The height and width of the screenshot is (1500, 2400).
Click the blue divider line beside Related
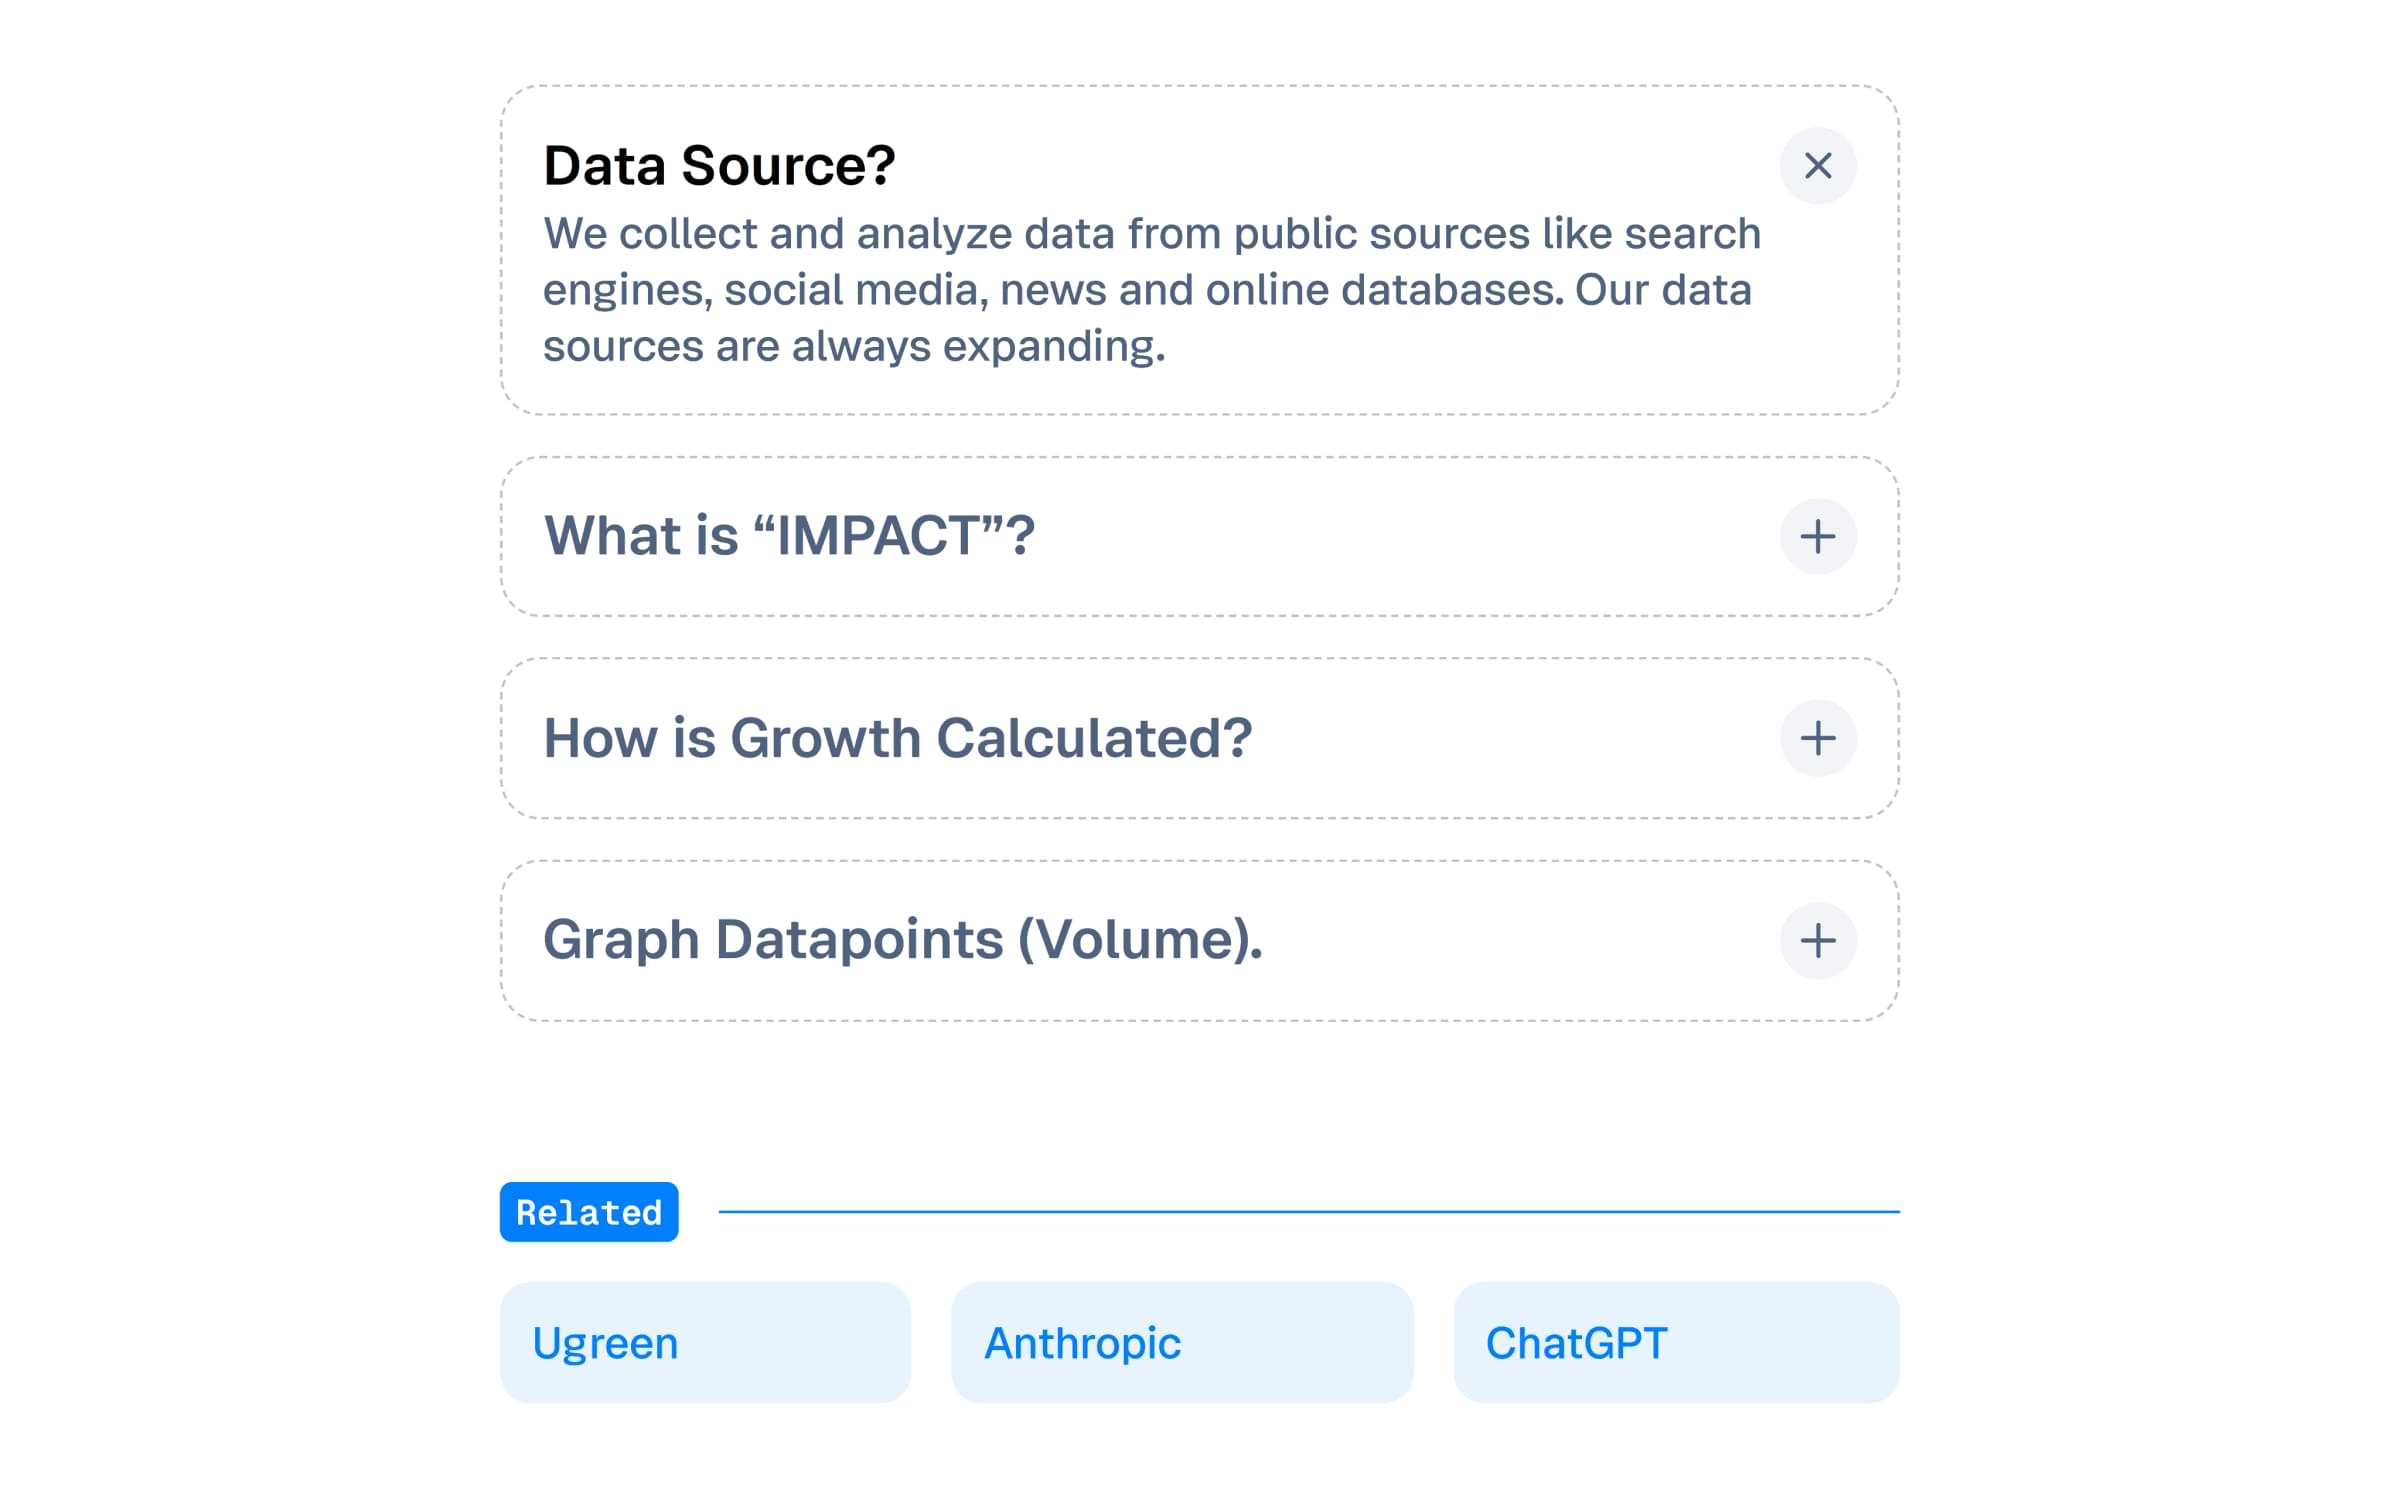tap(1308, 1212)
